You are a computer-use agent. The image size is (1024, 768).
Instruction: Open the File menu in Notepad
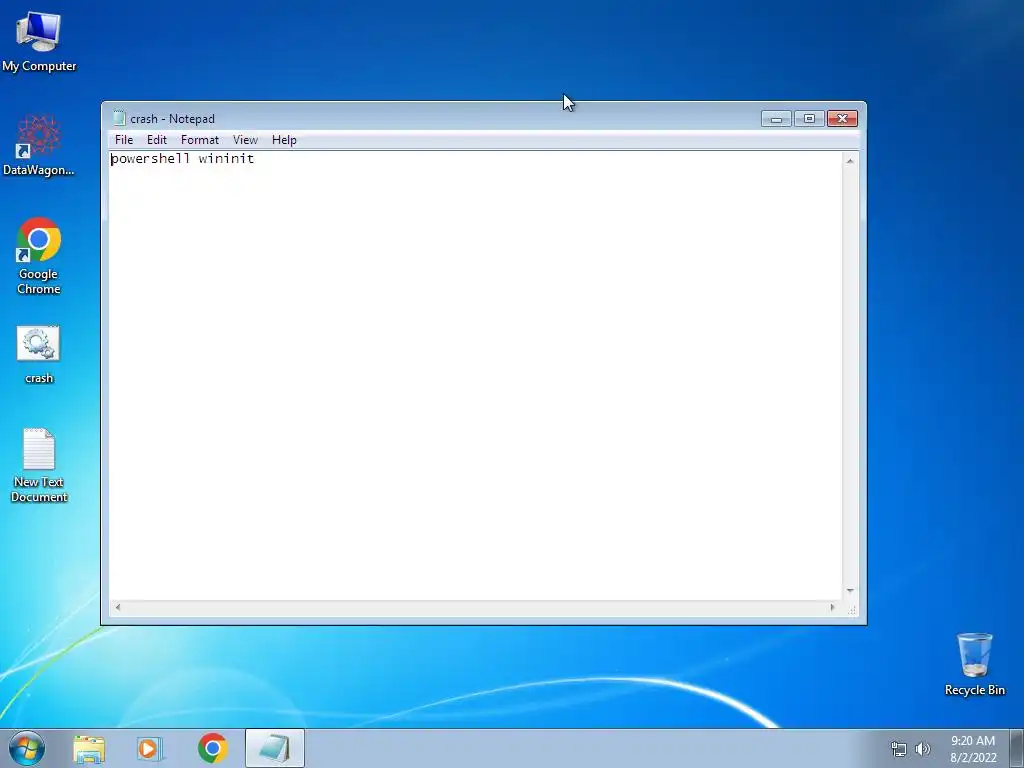(123, 140)
